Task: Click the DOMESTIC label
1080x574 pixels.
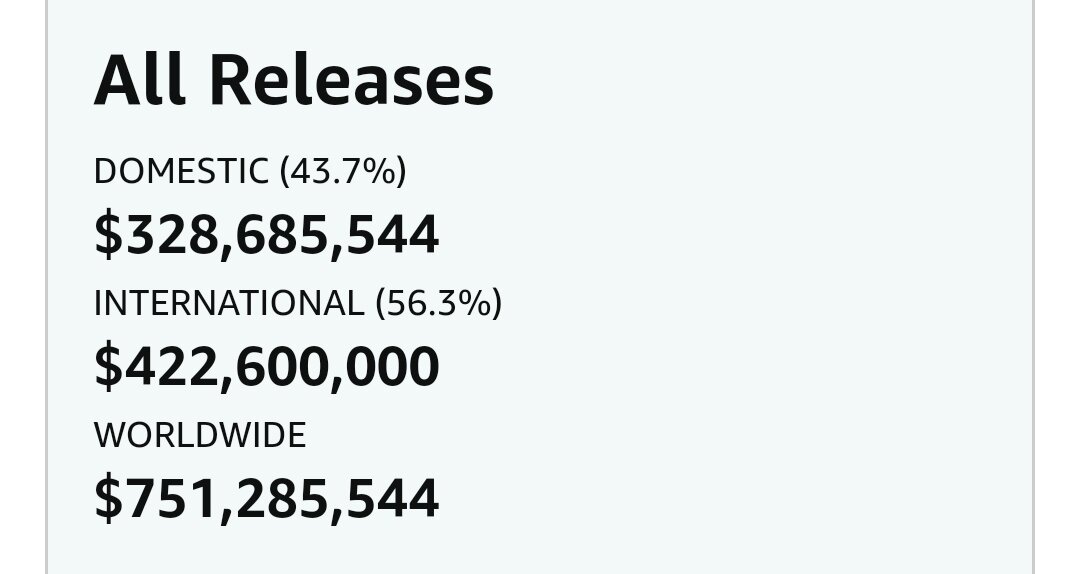Action: [181, 171]
